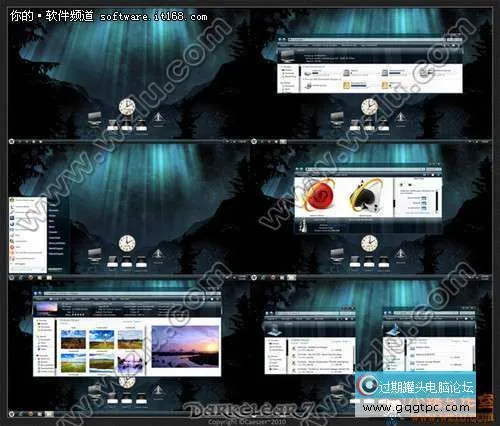500x426 pixels.
Task: Click the Start orb on the bottom-left desktop taskbar
Action: 12,414
